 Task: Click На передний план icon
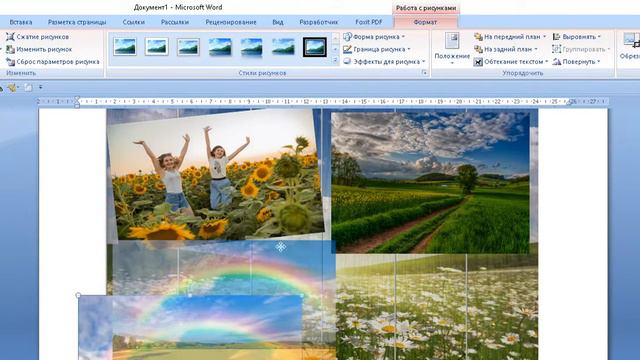coord(478,37)
